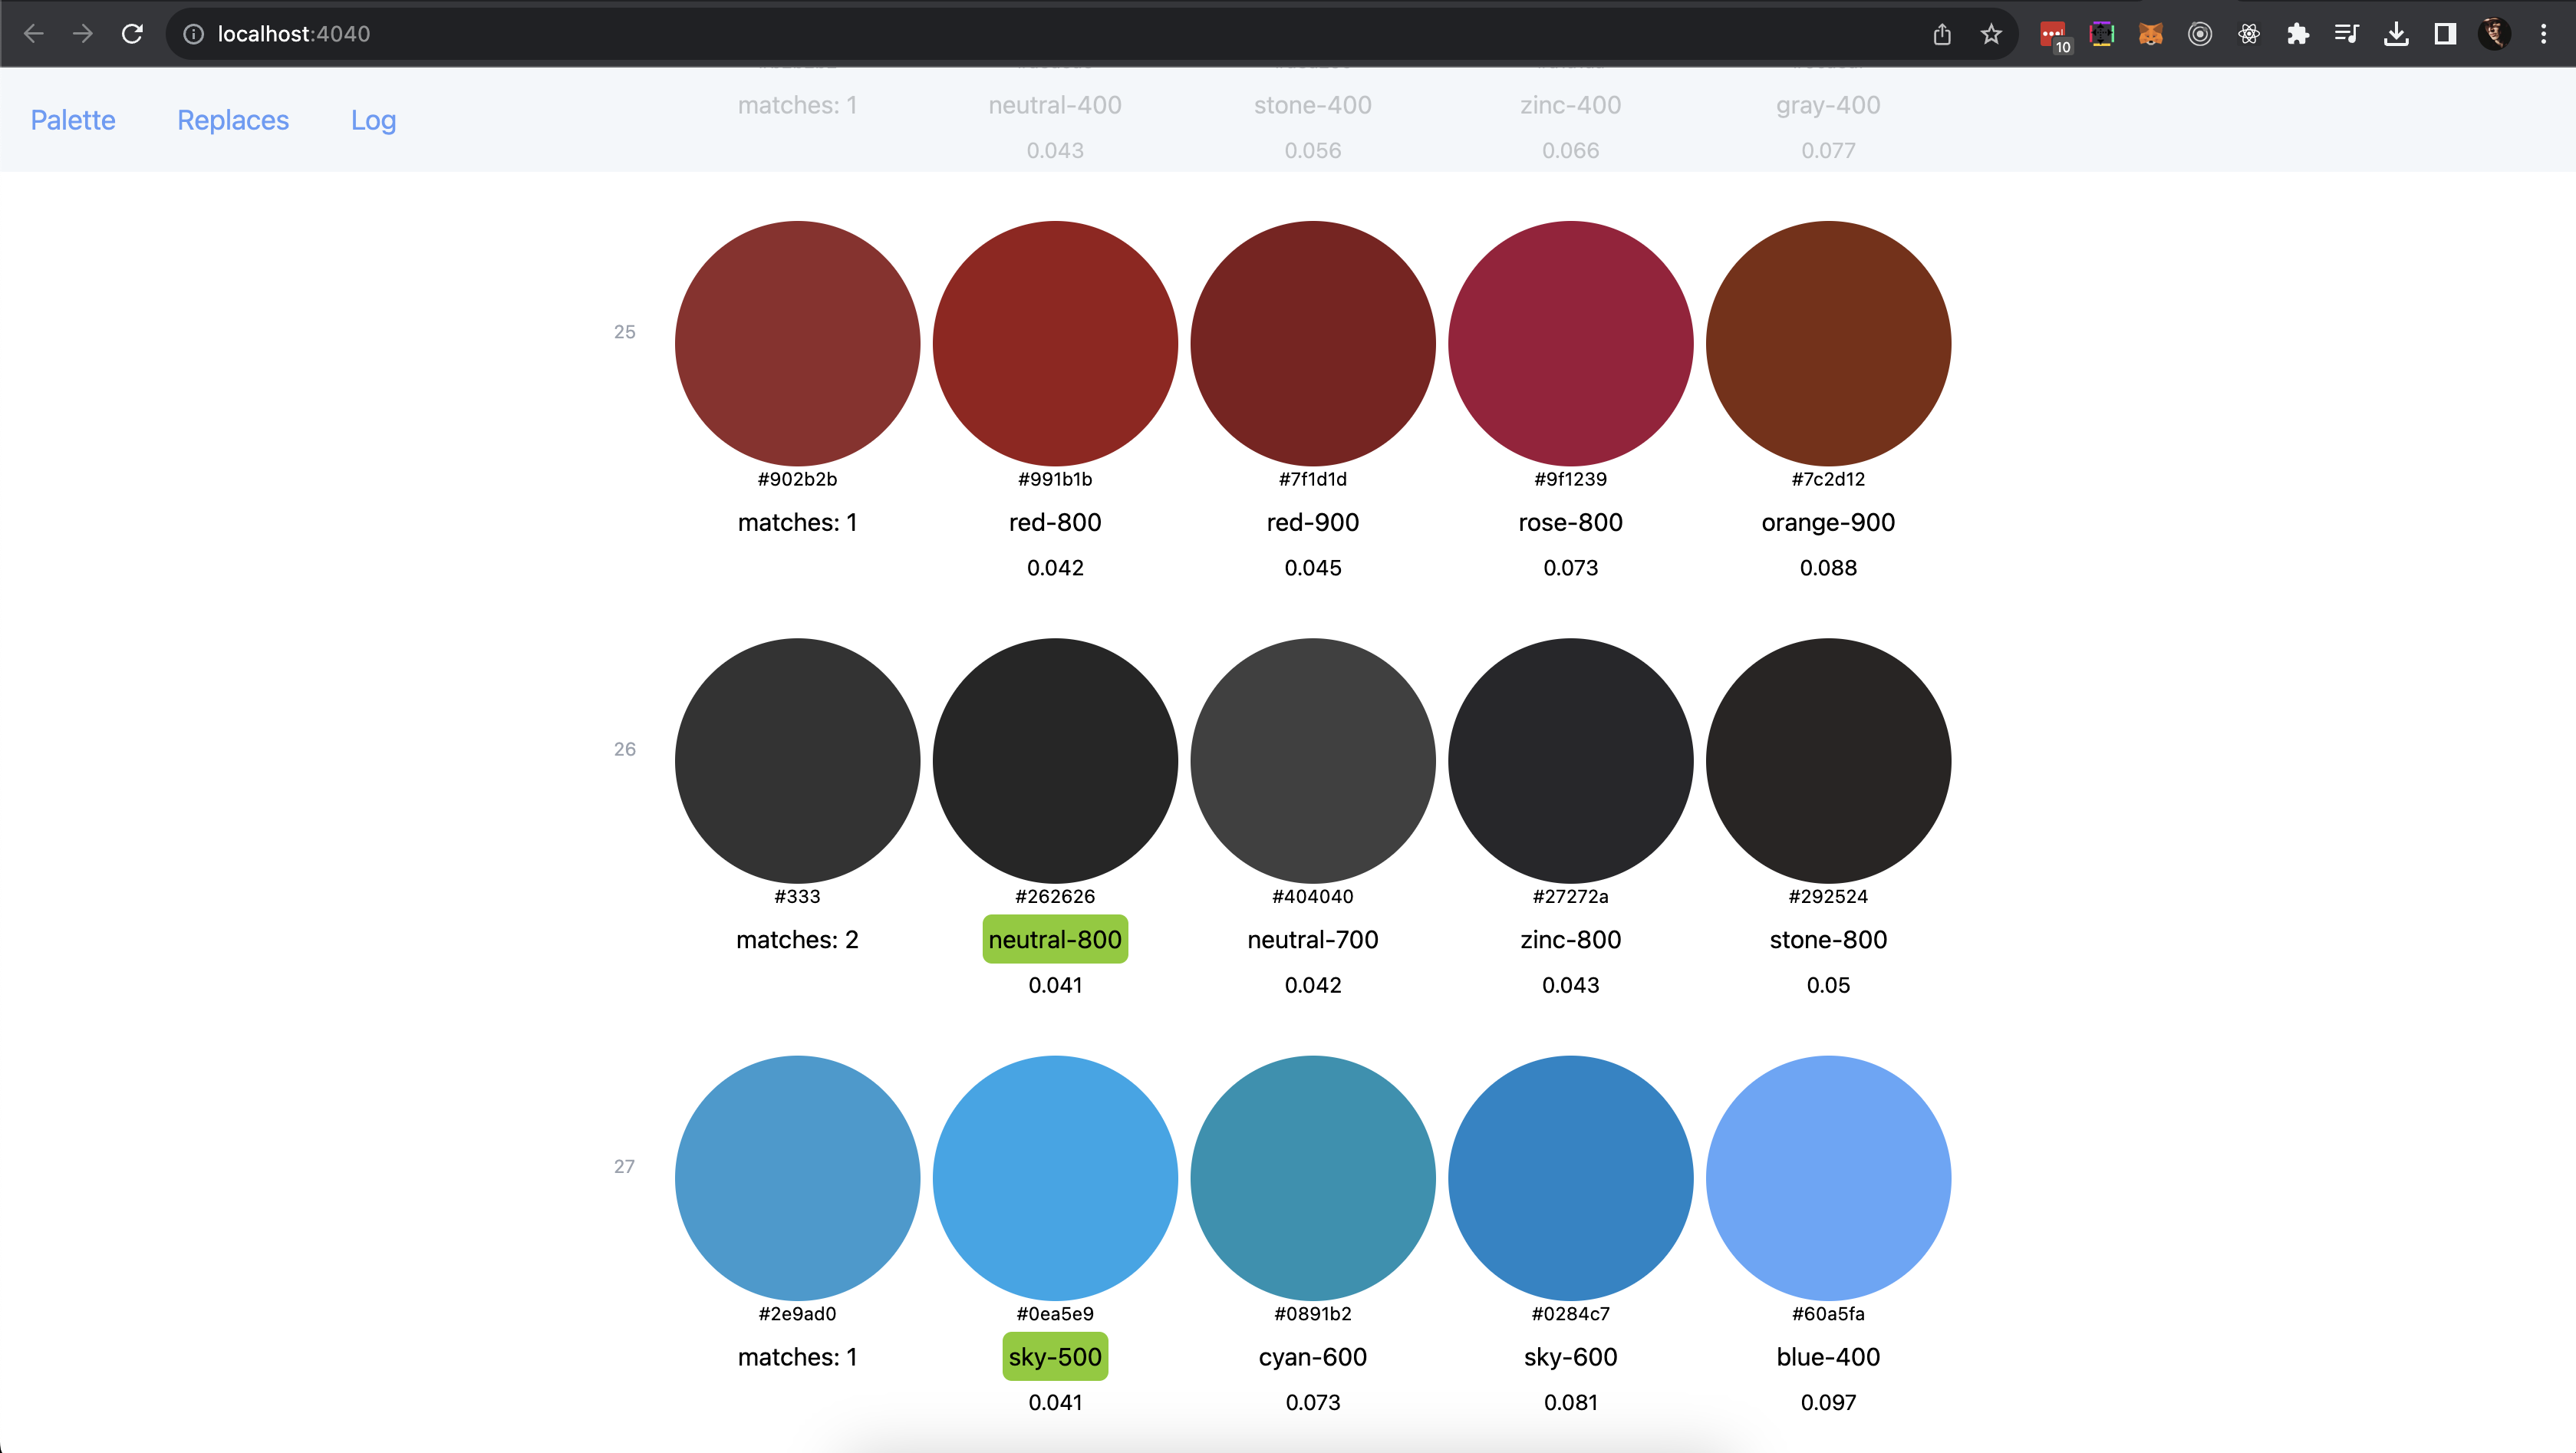This screenshot has height=1453, width=2576.
Task: Open the Log link
Action: 373,120
